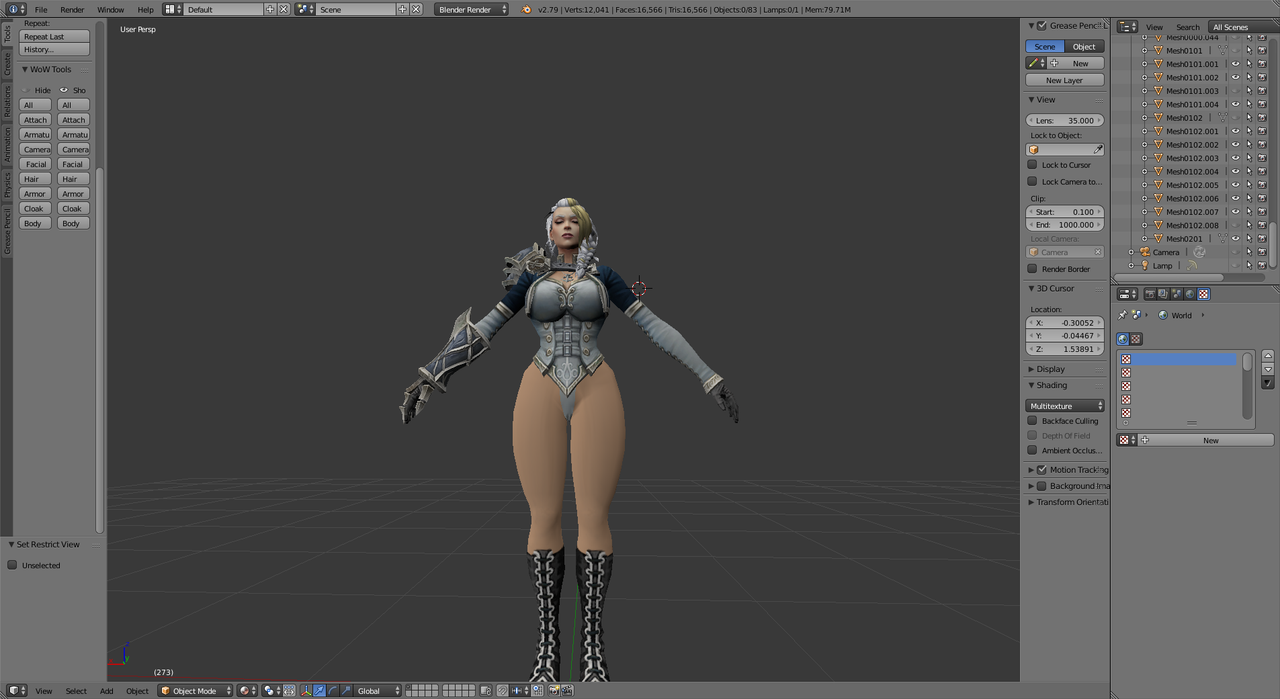Viewport: 1280px width, 699px height.
Task: Open the Multitexture shading dropdown
Action: 1065,406
